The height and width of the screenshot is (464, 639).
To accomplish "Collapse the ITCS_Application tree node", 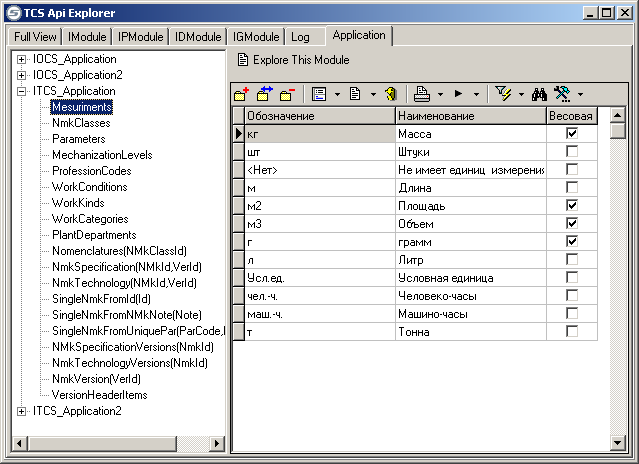I will pyautogui.click(x=22, y=91).
